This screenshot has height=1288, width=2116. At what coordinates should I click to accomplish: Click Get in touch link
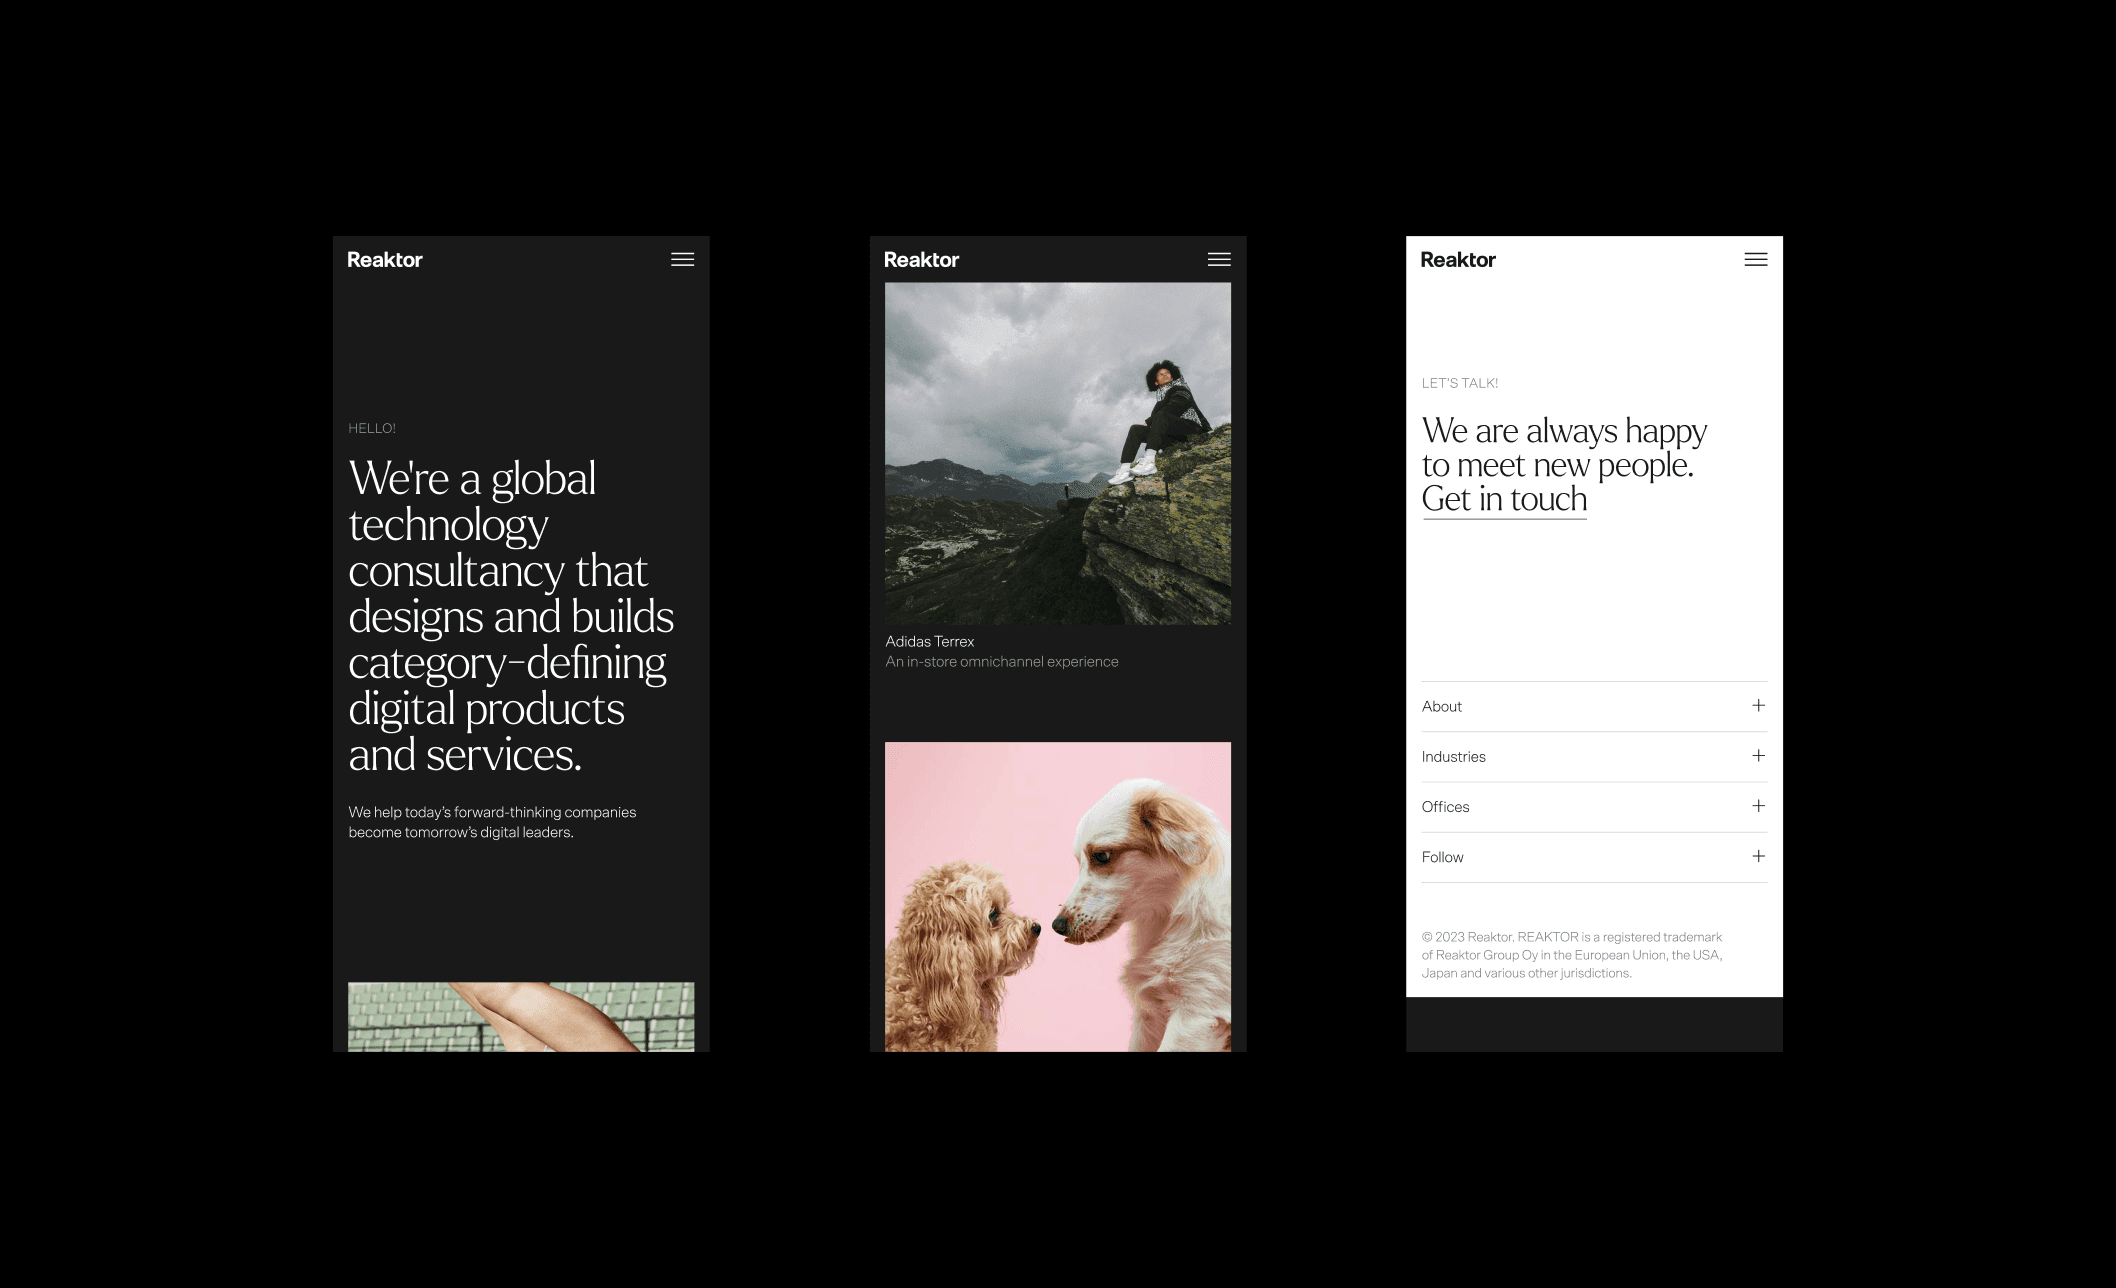(1501, 502)
